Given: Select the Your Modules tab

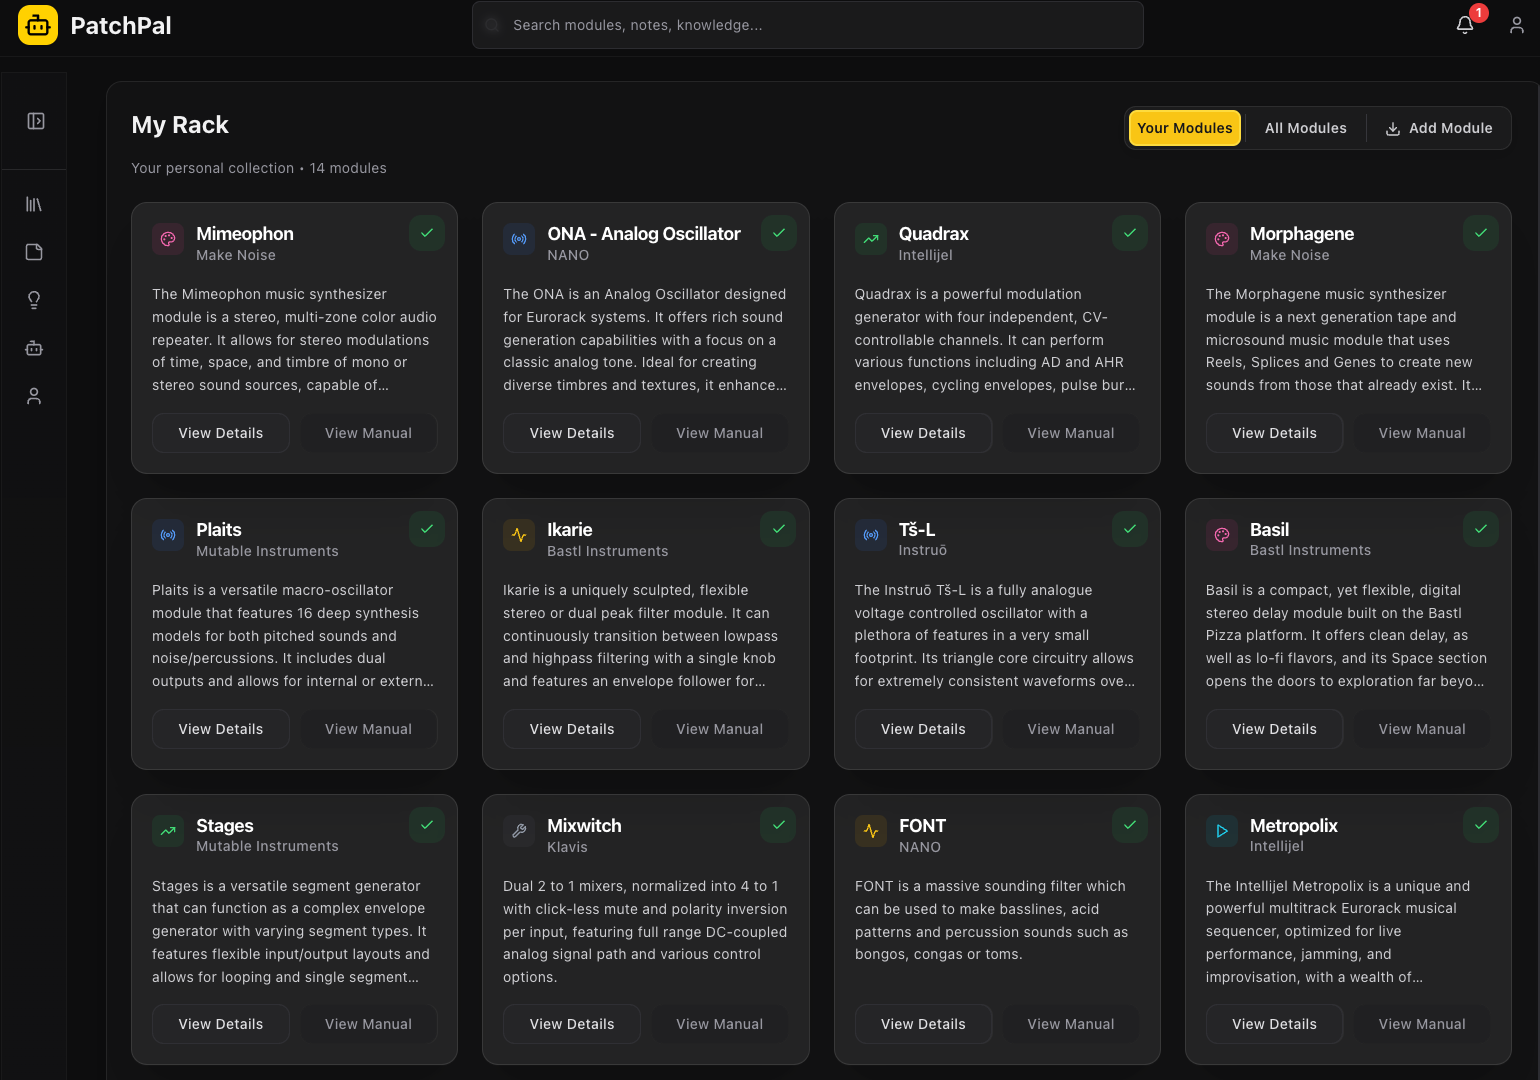Looking at the screenshot, I should click(1185, 128).
